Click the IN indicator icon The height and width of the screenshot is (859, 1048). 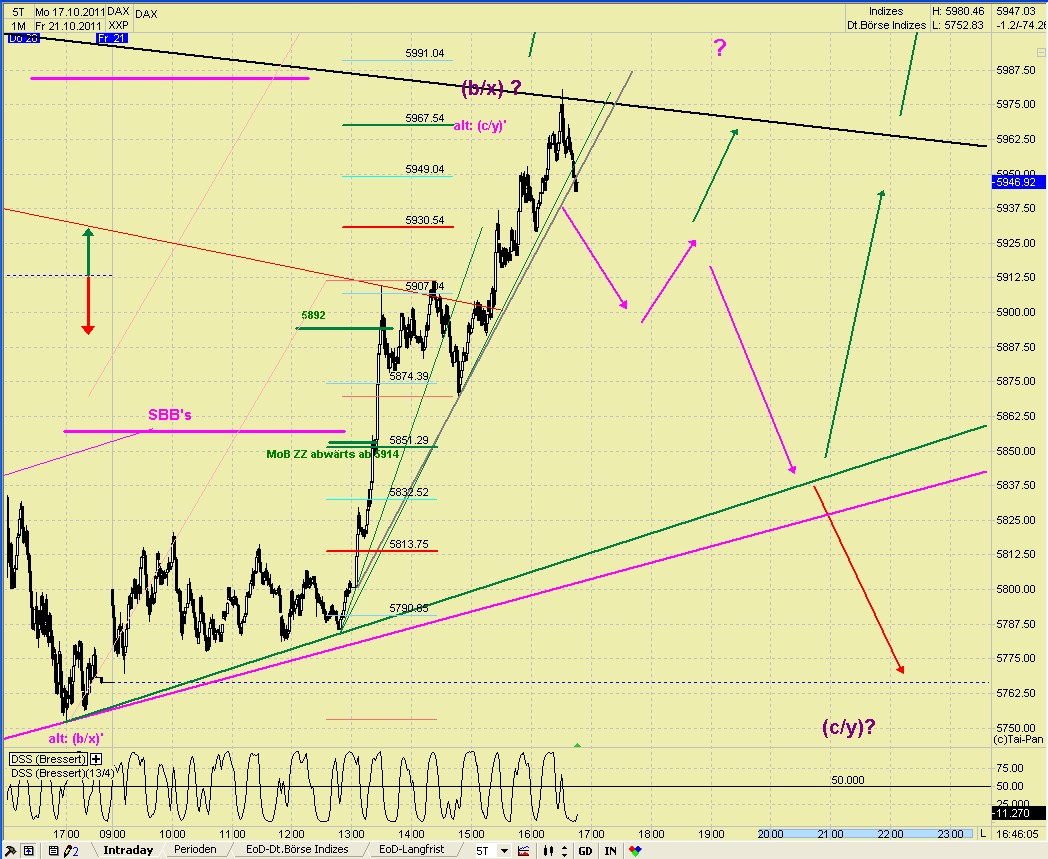(611, 850)
